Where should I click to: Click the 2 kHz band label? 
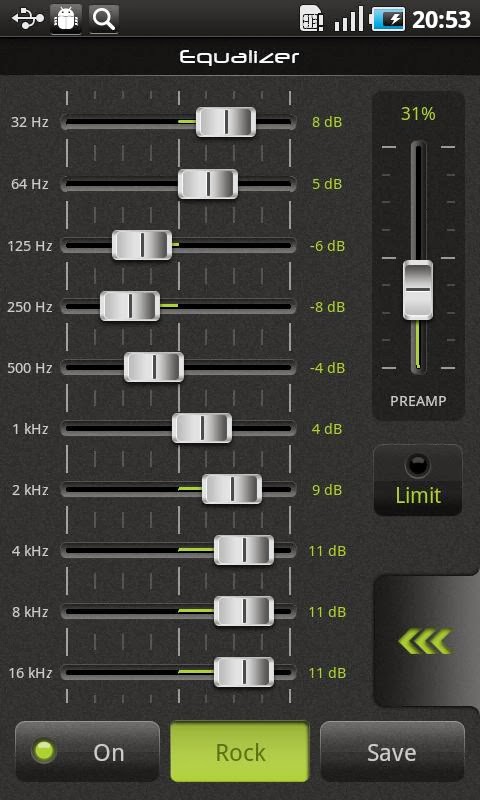pyautogui.click(x=30, y=490)
